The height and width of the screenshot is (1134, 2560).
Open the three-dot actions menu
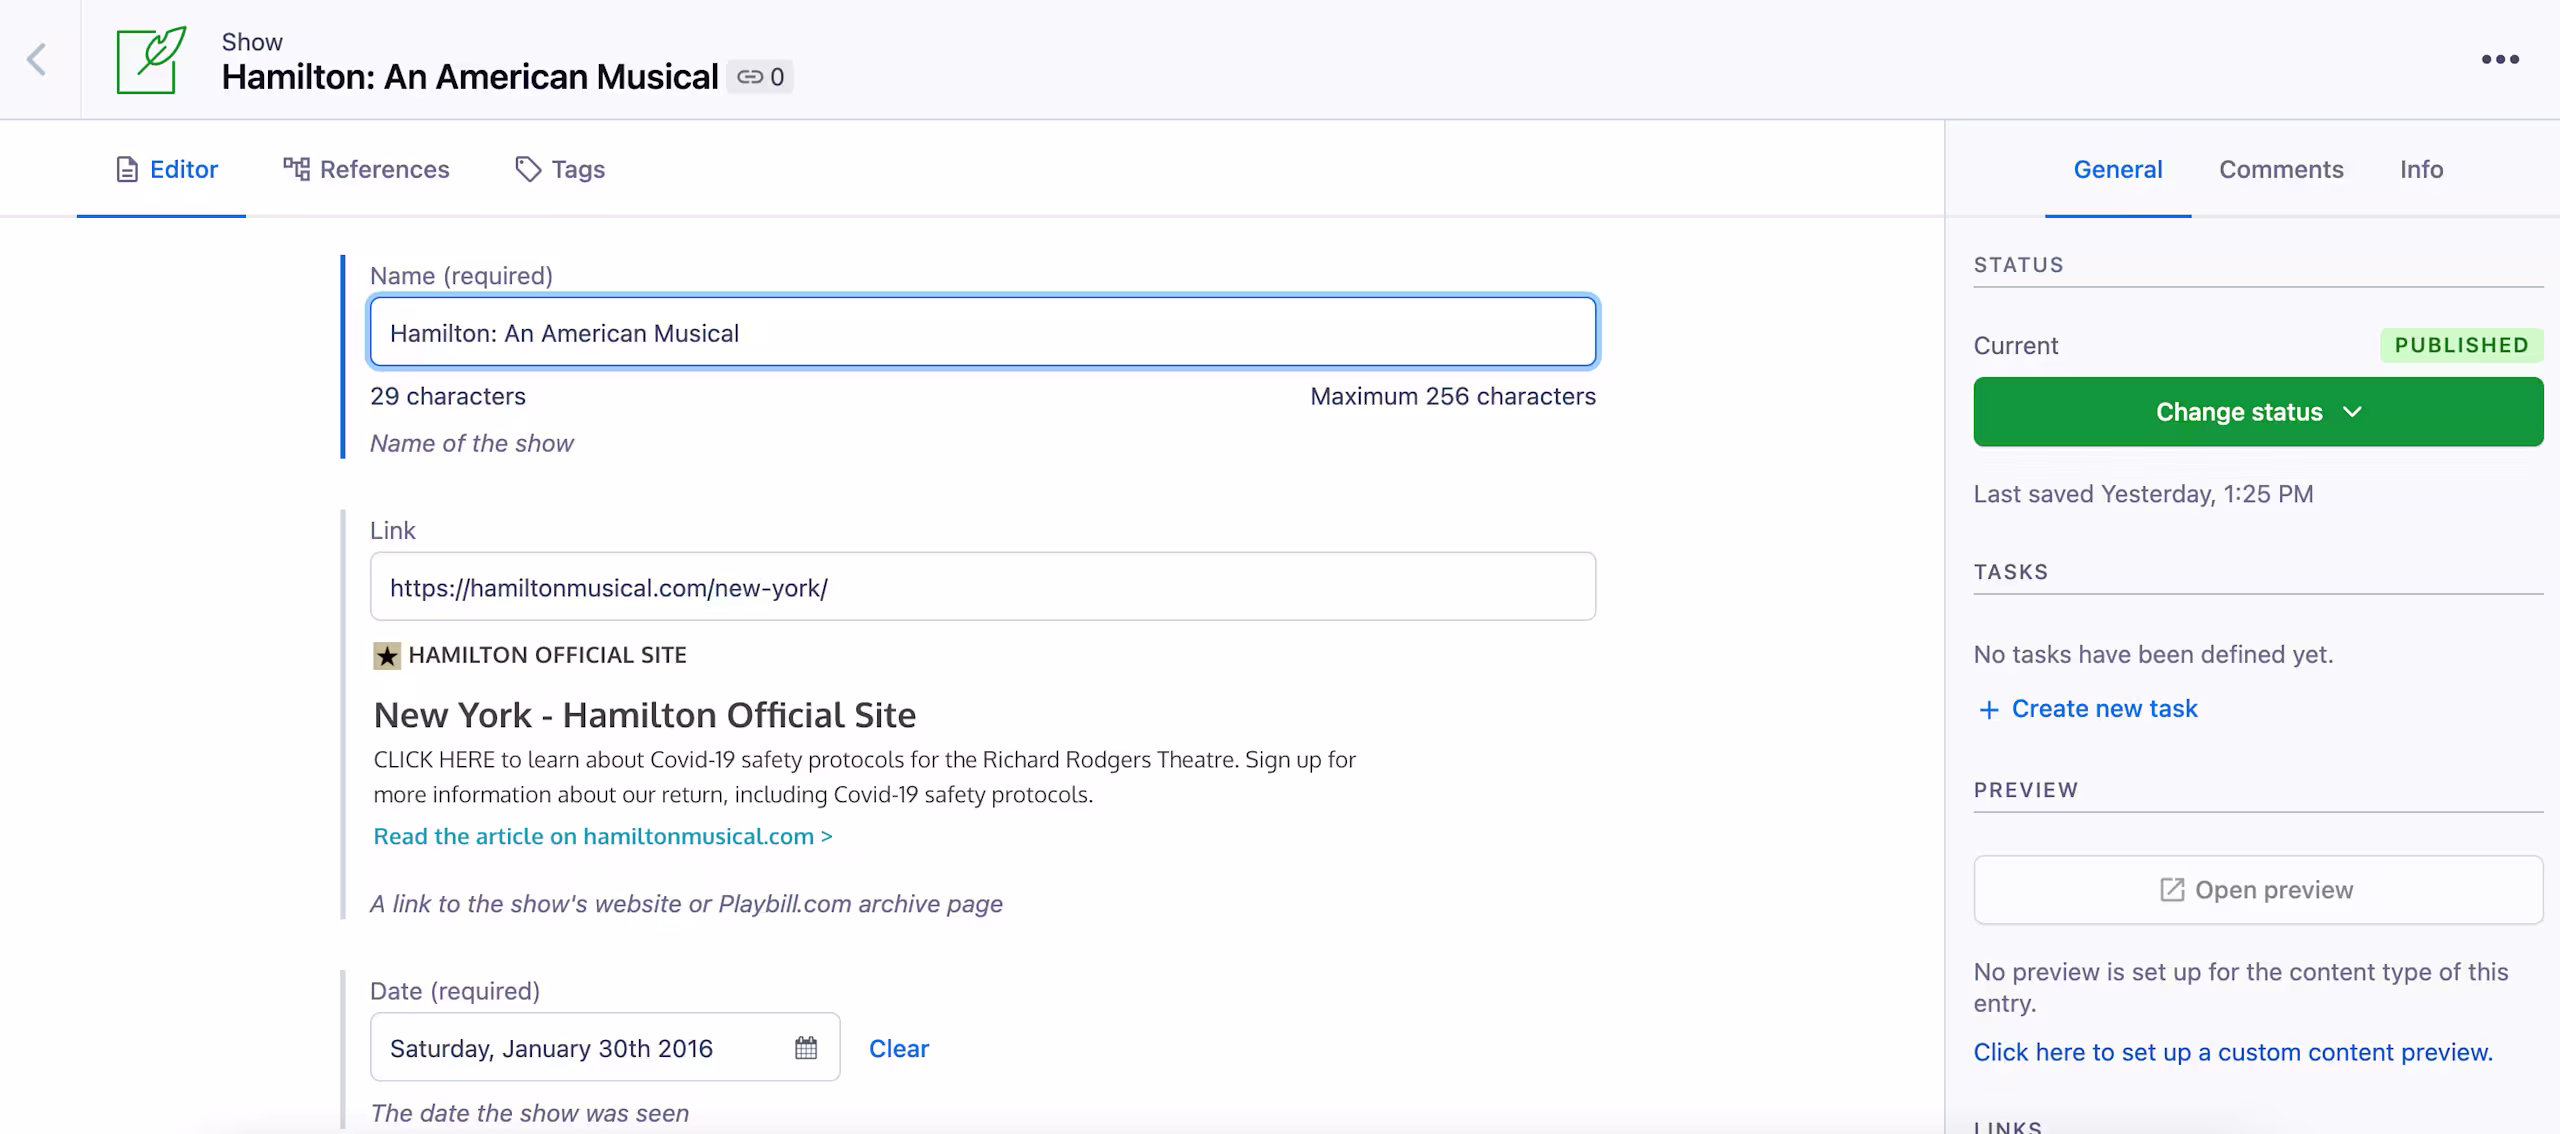tap(2500, 60)
